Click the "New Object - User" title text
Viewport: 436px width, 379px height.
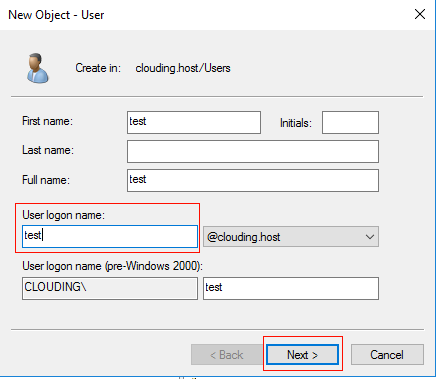(x=56, y=15)
